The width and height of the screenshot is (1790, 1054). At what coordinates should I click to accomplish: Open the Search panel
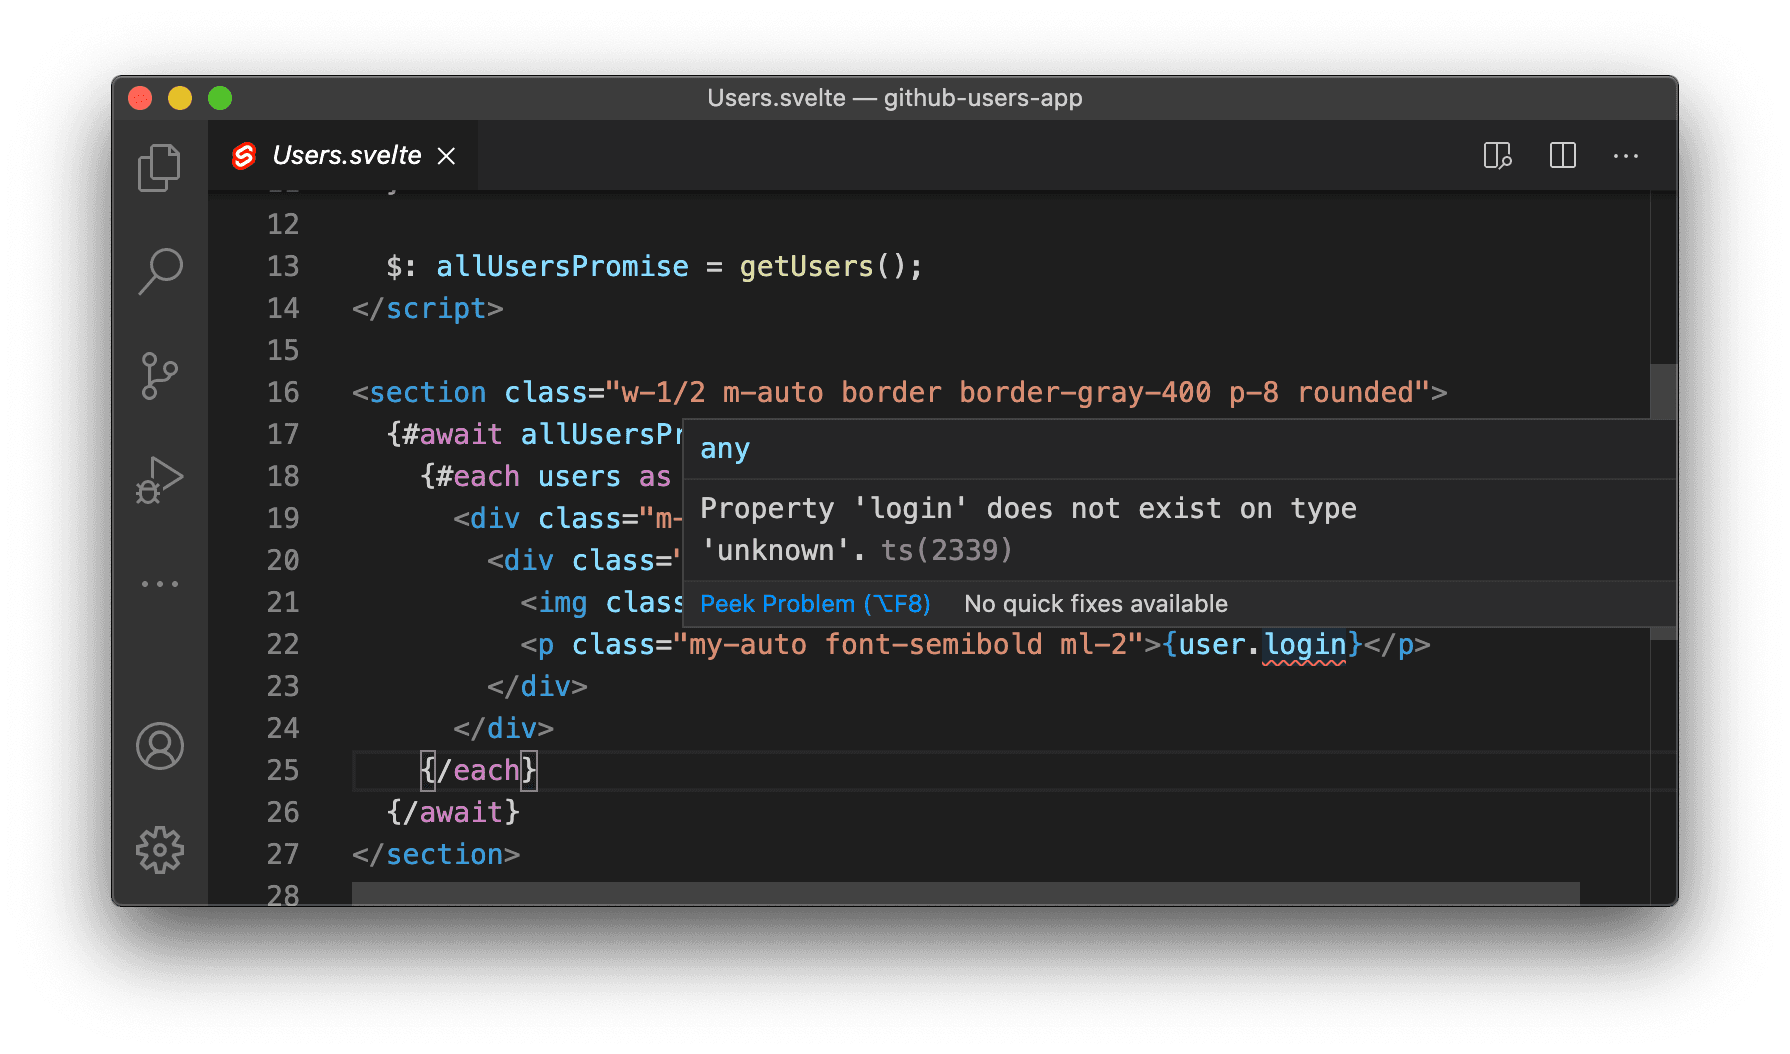[159, 271]
